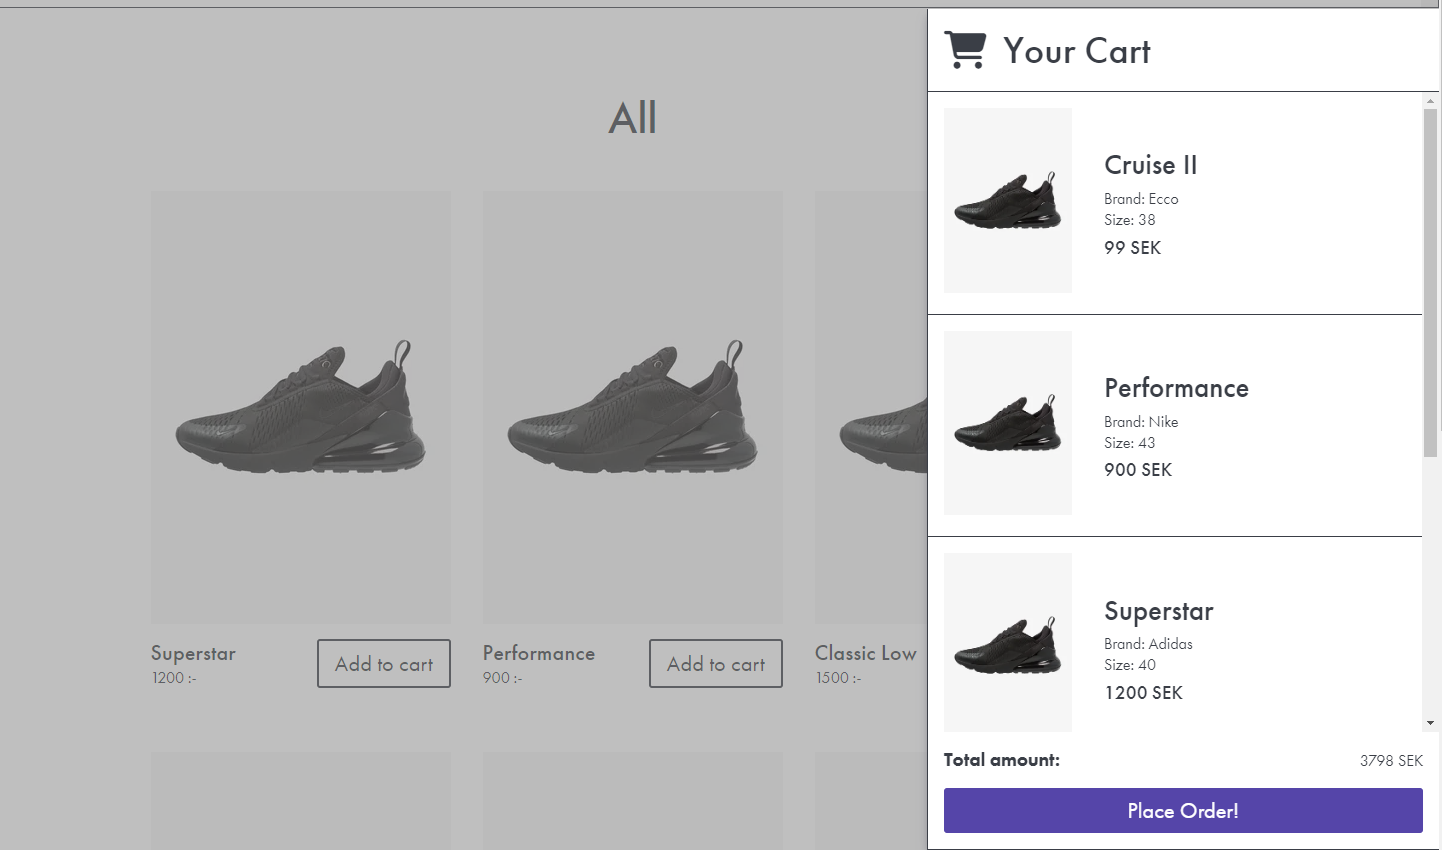
Task: Click the 'Size: 40' text
Action: [1130, 665]
